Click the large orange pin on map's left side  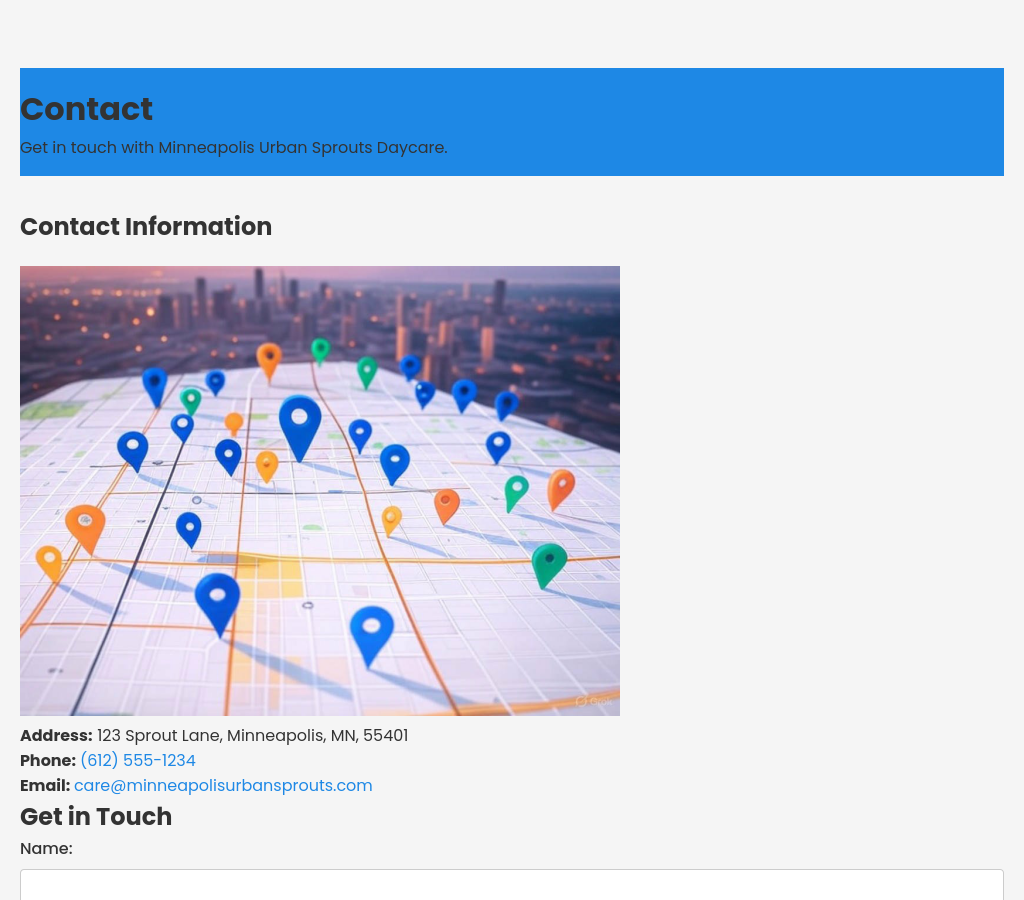tap(85, 527)
